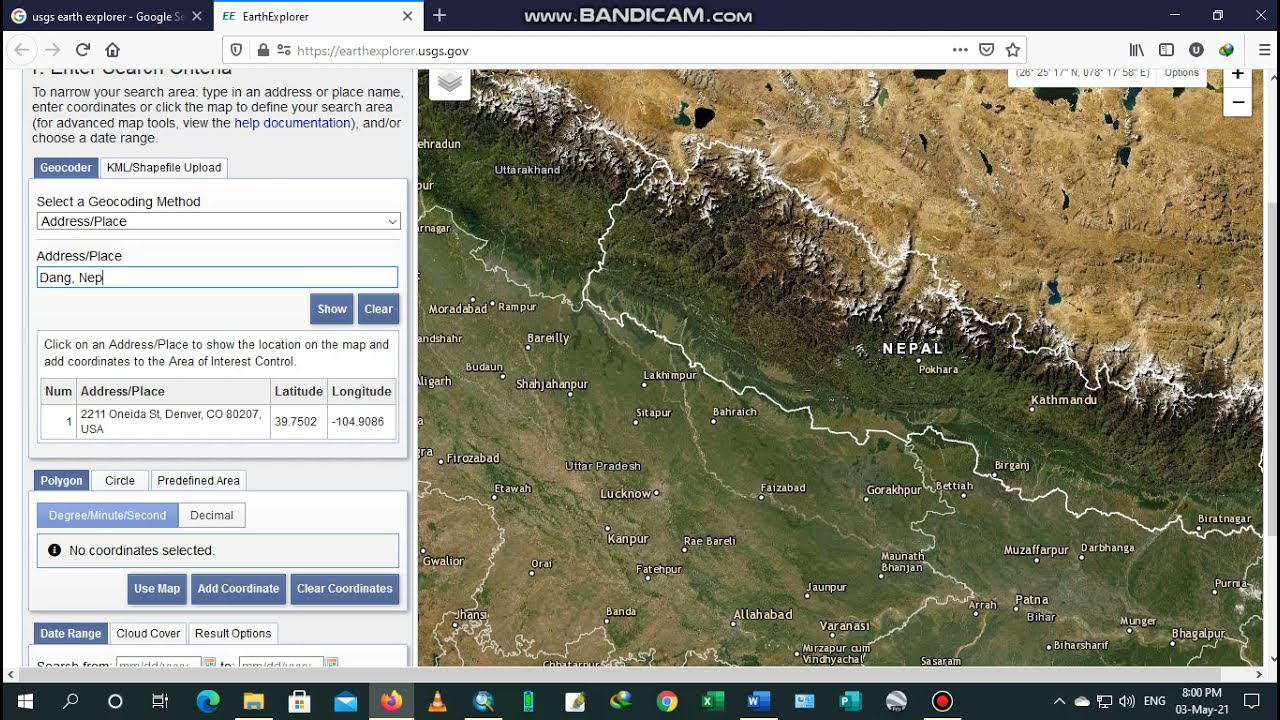This screenshot has width=1280, height=720.
Task: Clear the address search with Clear button
Action: (x=378, y=309)
